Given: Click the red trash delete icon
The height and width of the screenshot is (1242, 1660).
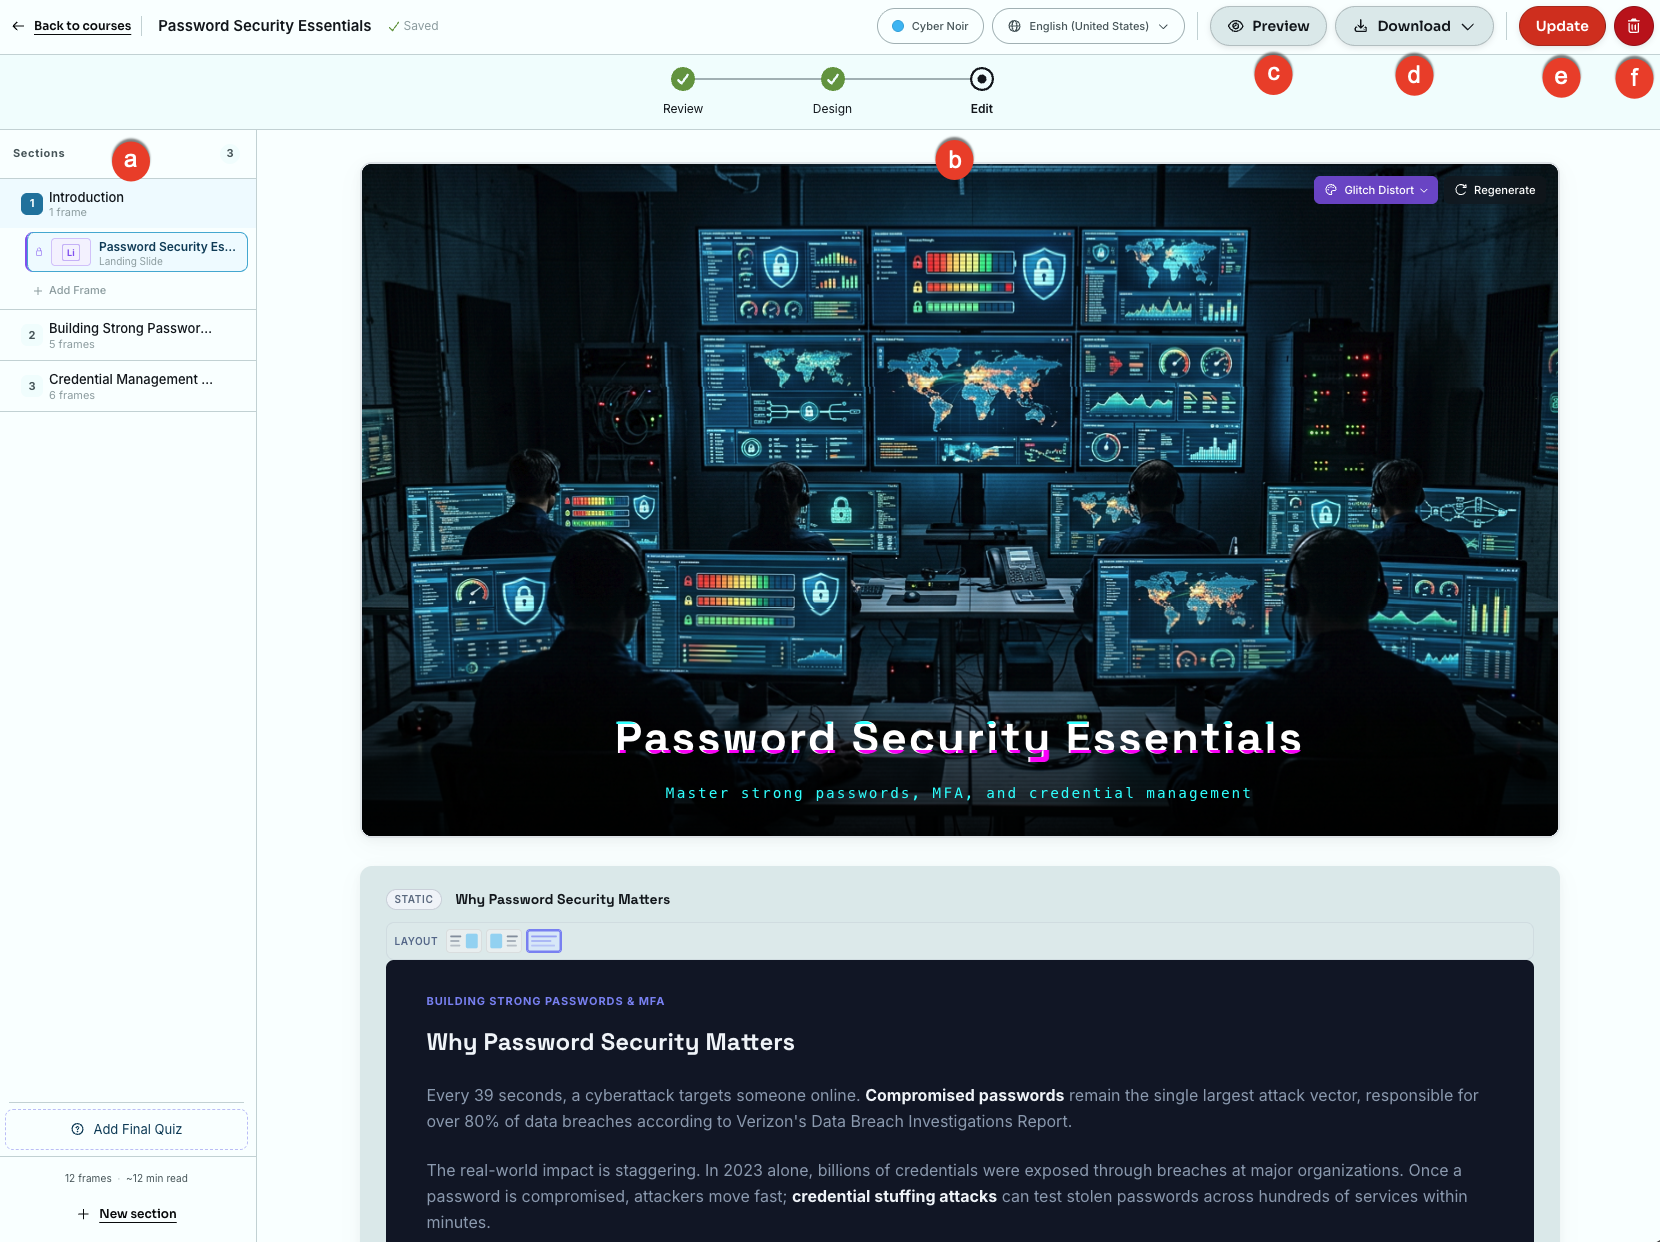Looking at the screenshot, I should point(1634,26).
